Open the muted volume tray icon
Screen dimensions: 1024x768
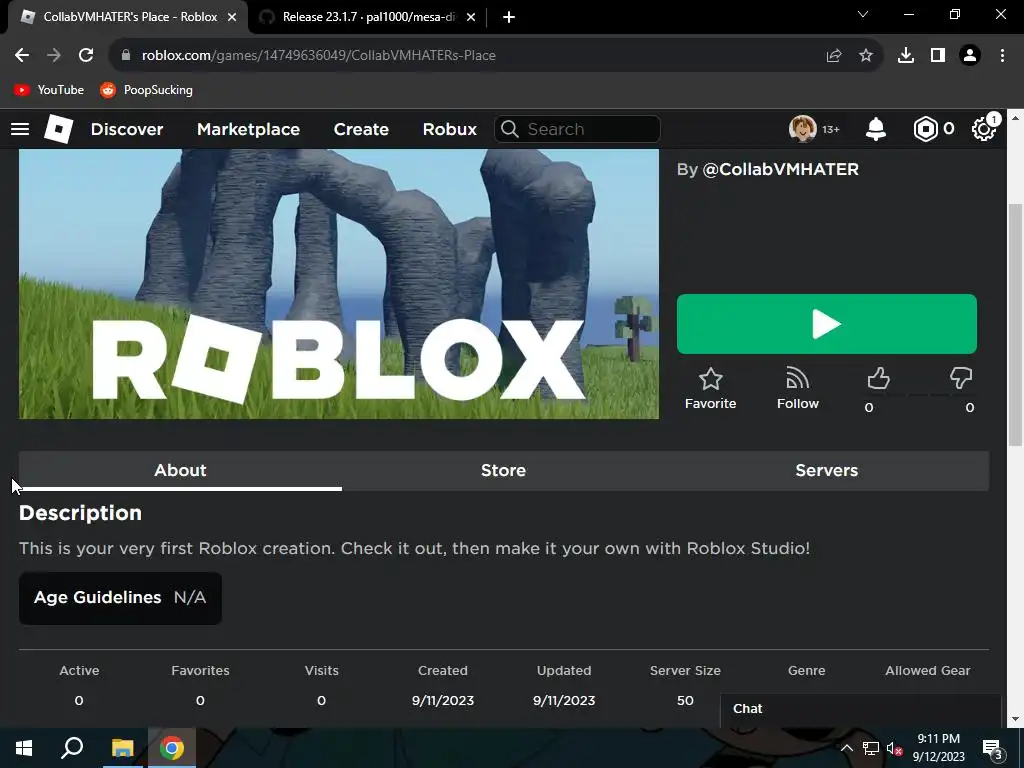[x=895, y=748]
